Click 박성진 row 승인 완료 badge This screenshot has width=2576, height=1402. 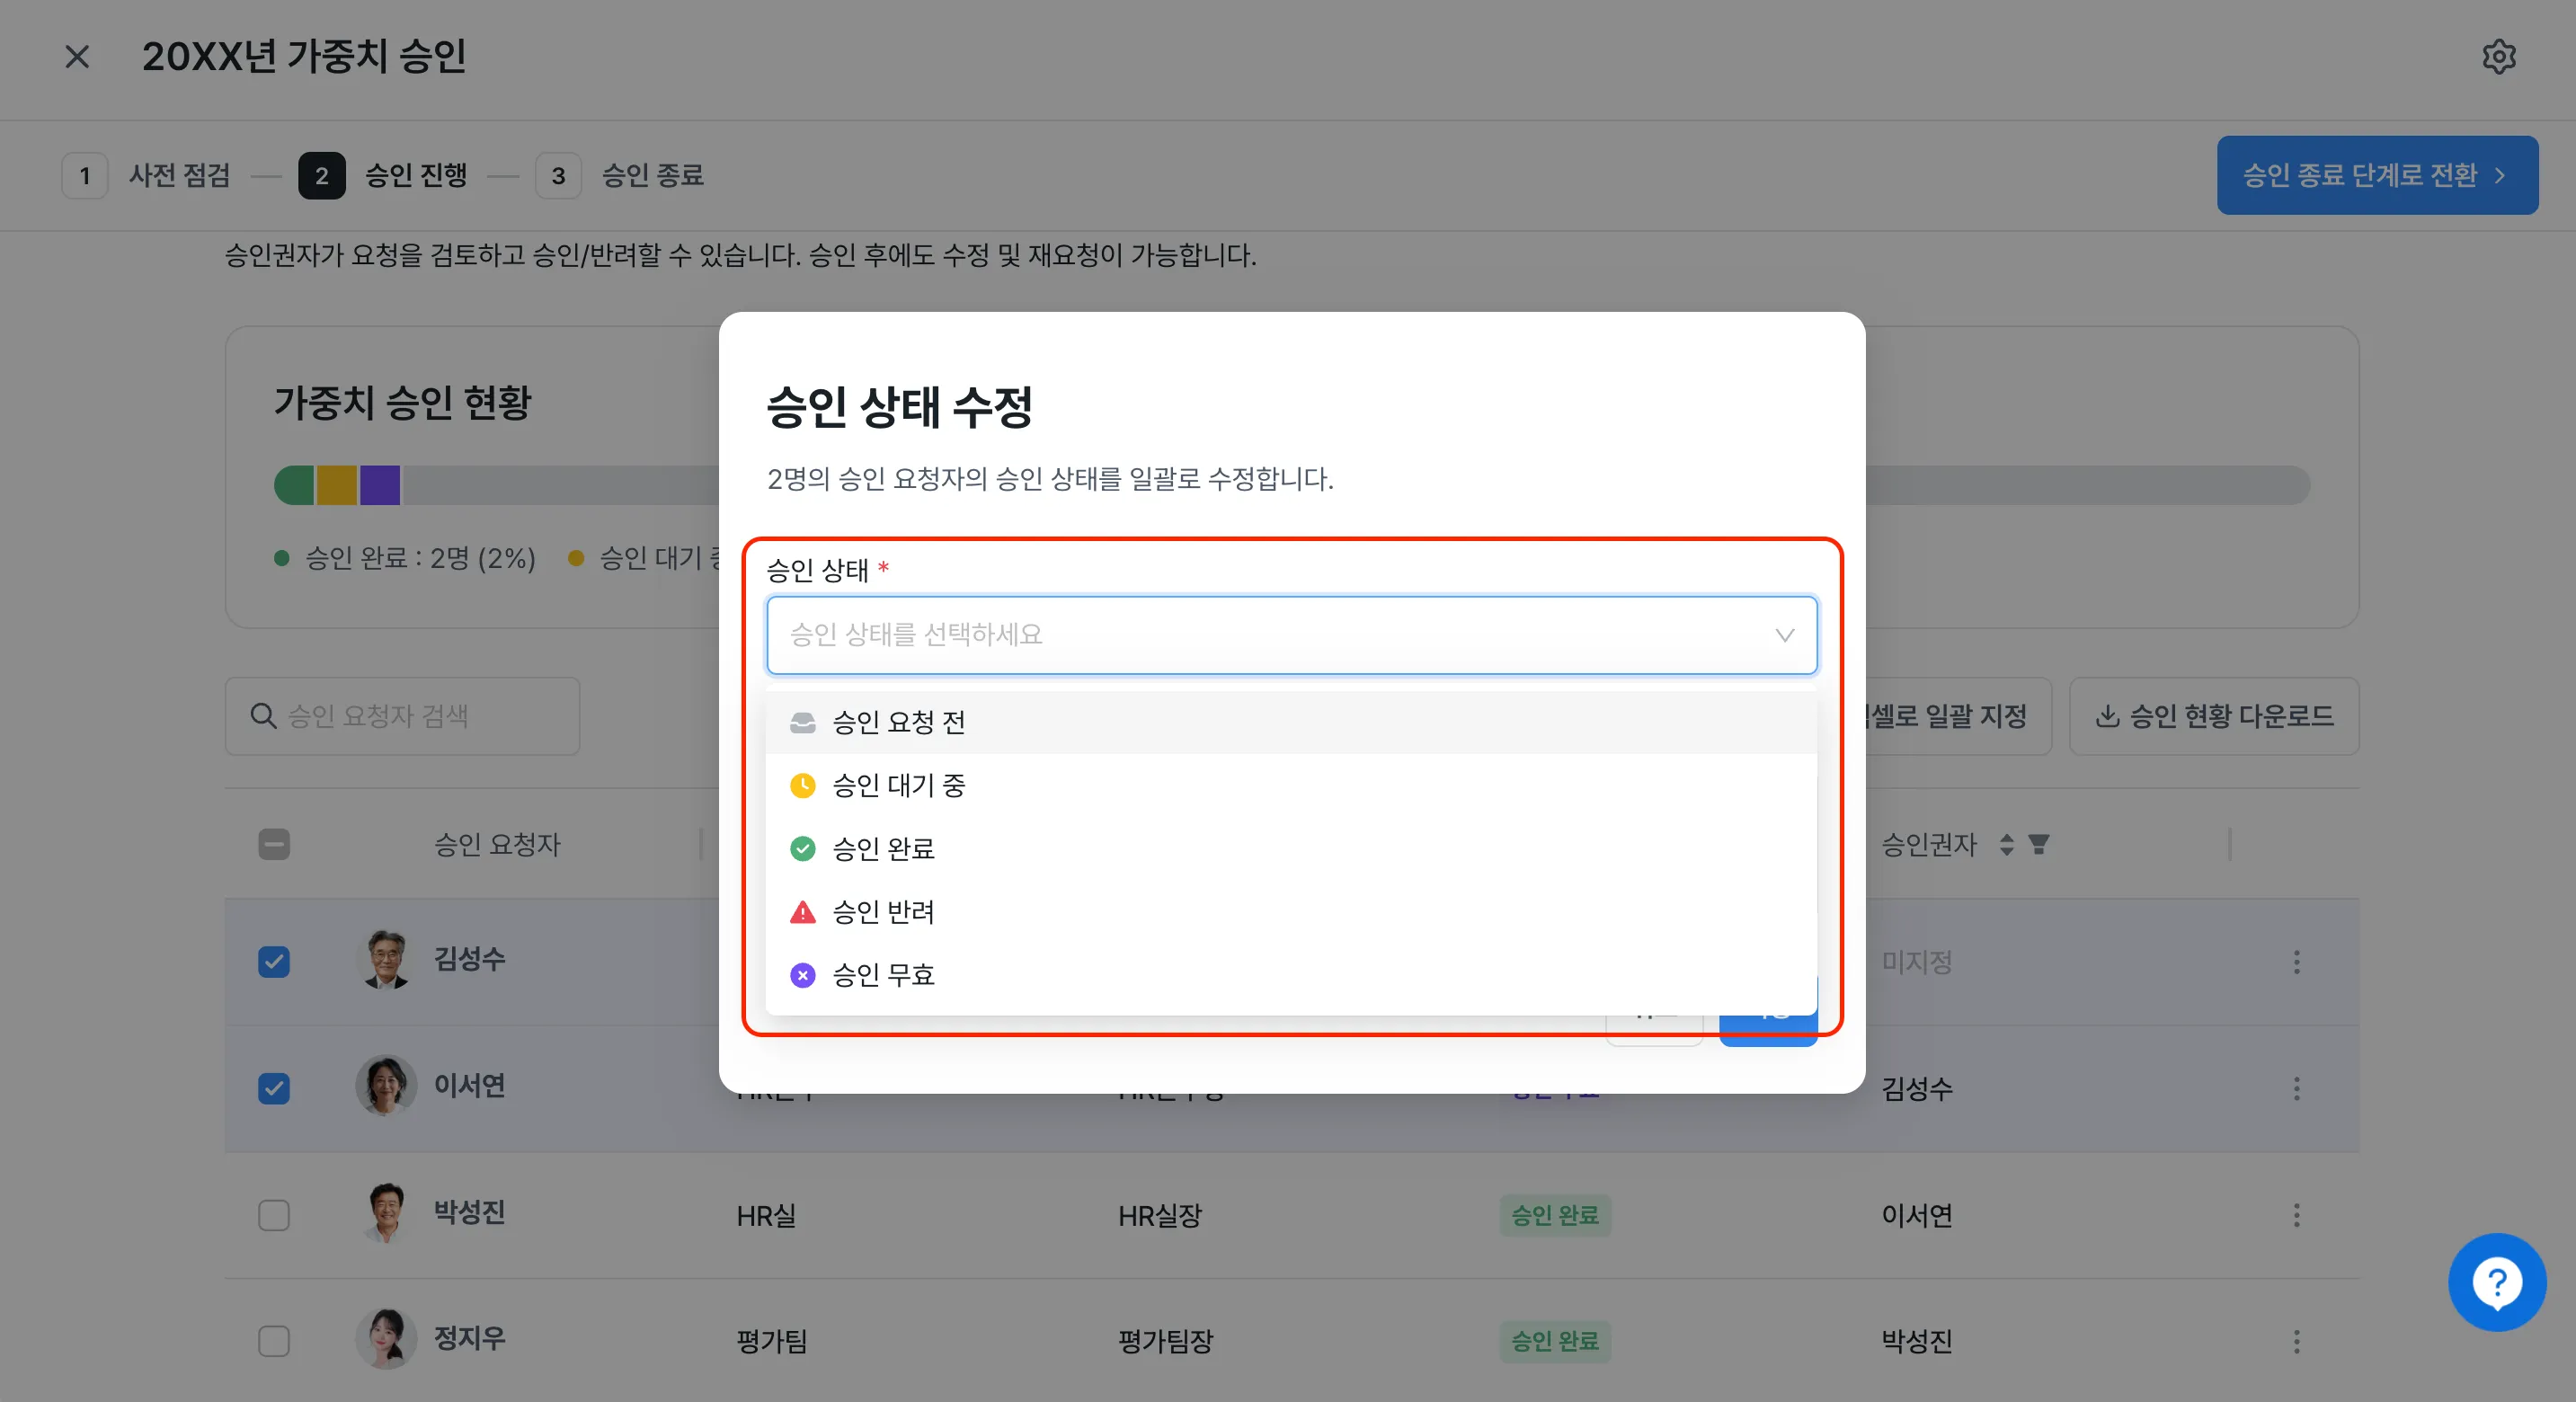tap(1555, 1215)
